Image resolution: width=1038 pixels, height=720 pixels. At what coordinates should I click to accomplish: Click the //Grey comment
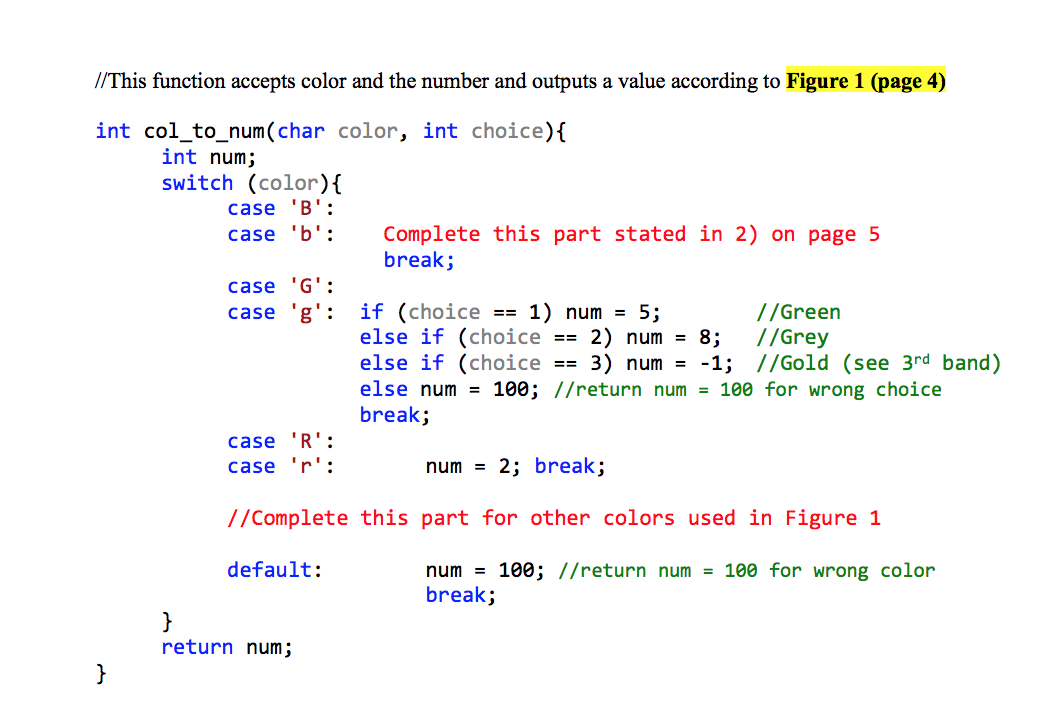tap(792, 338)
